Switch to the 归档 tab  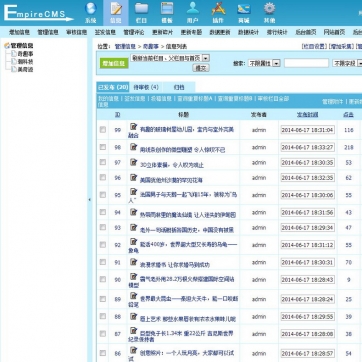coord(179,87)
